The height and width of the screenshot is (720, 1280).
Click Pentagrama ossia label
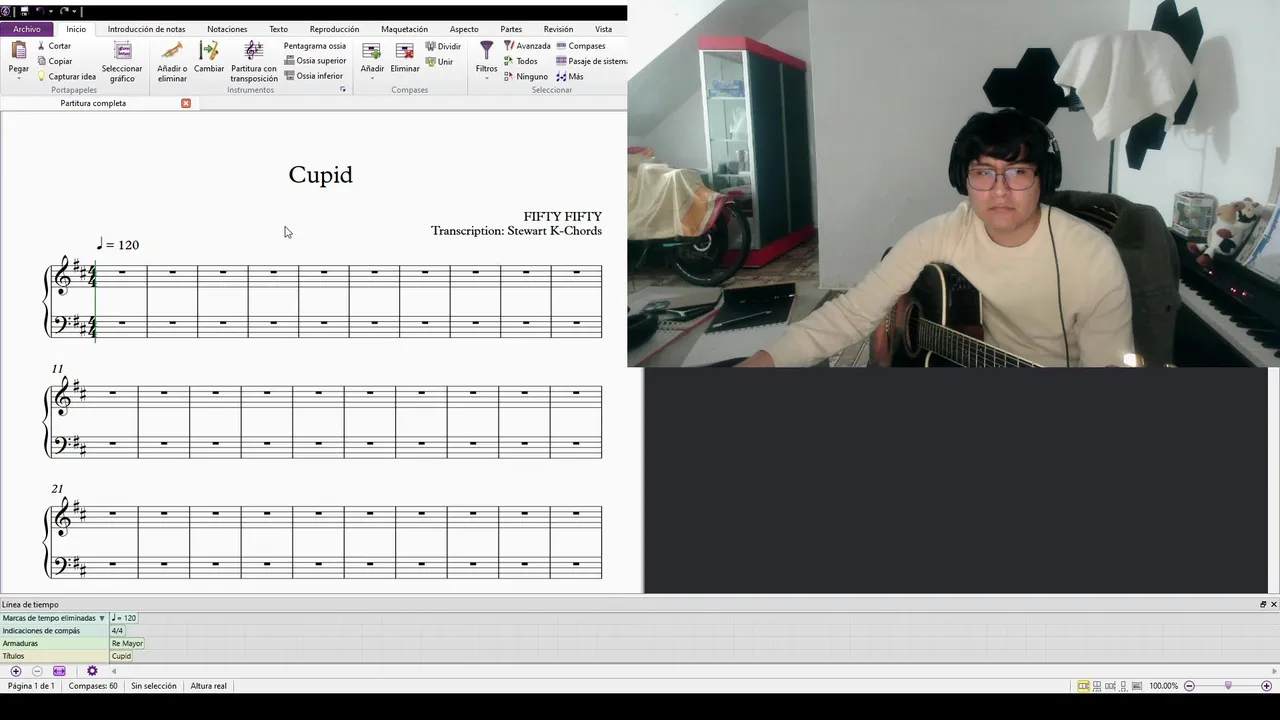coord(315,46)
